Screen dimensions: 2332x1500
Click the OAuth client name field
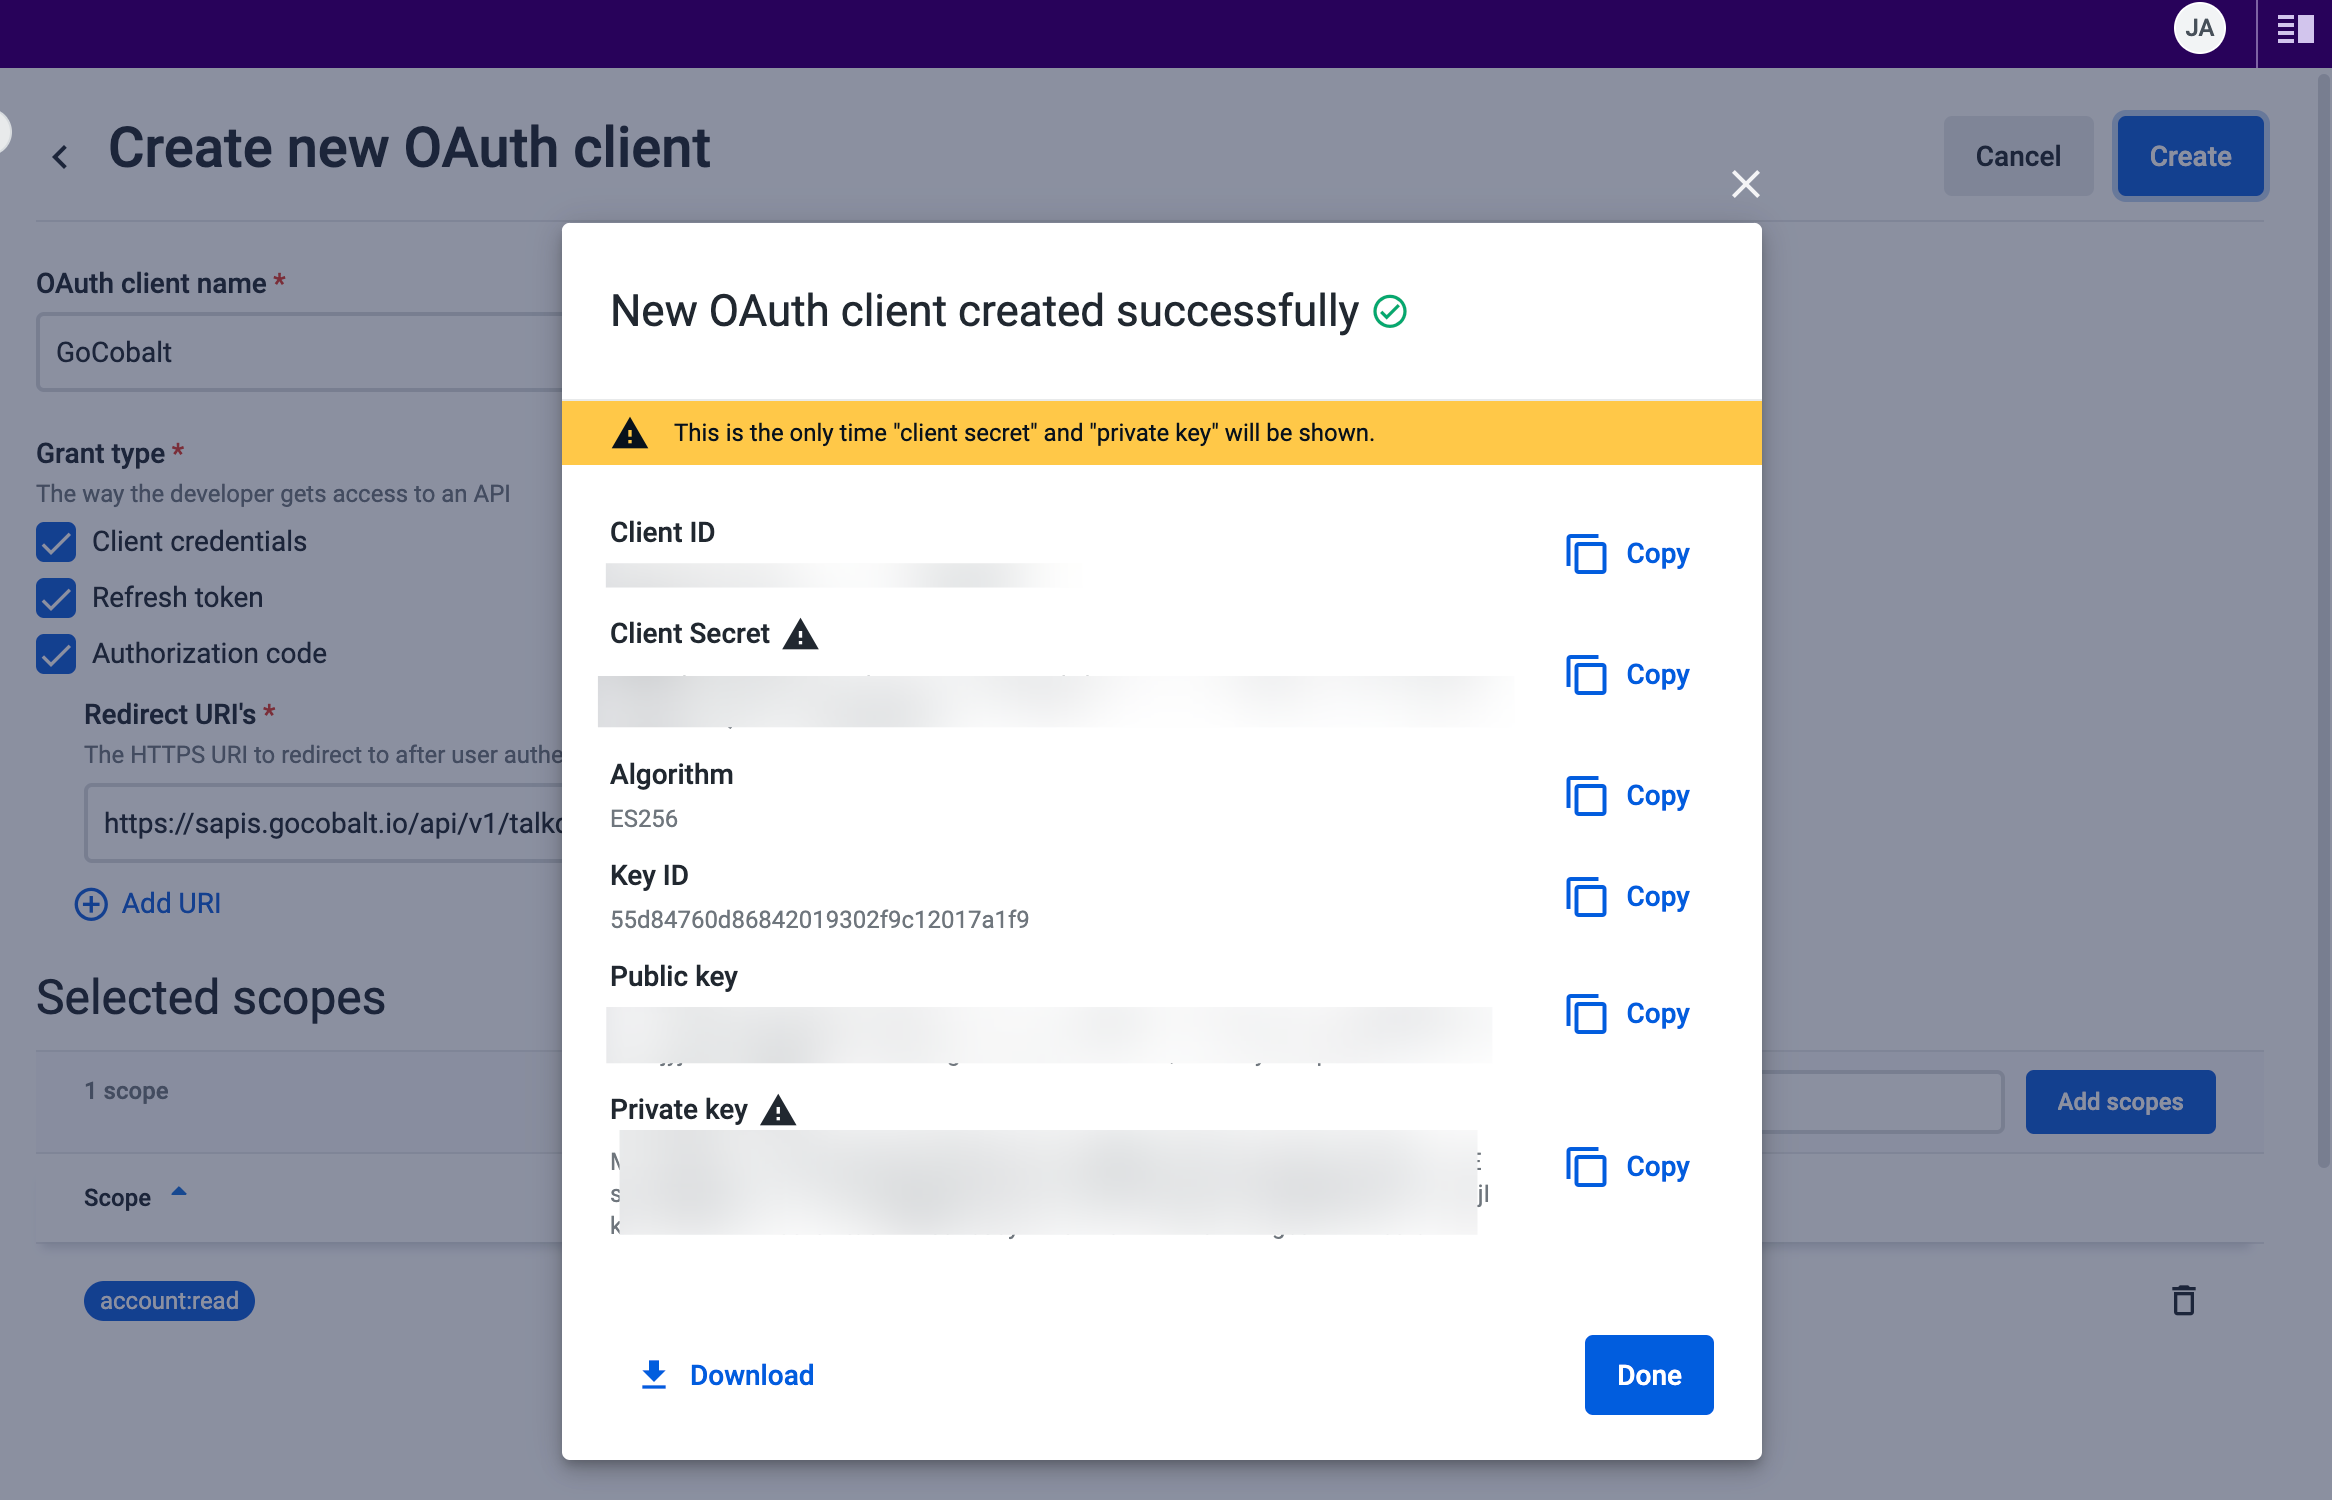(300, 352)
